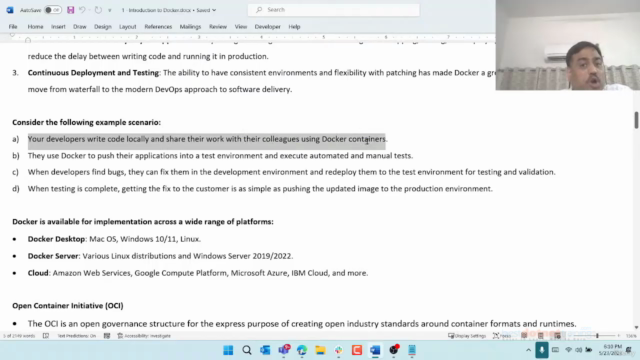Image resolution: width=640 pixels, height=360 pixels.
Task: Click inside the Search box
Action: [333, 10]
